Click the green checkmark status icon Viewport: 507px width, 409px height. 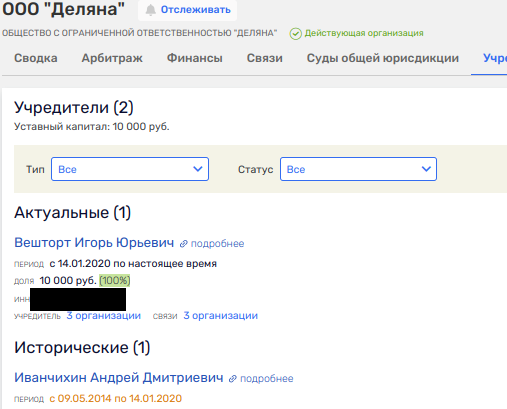click(295, 34)
